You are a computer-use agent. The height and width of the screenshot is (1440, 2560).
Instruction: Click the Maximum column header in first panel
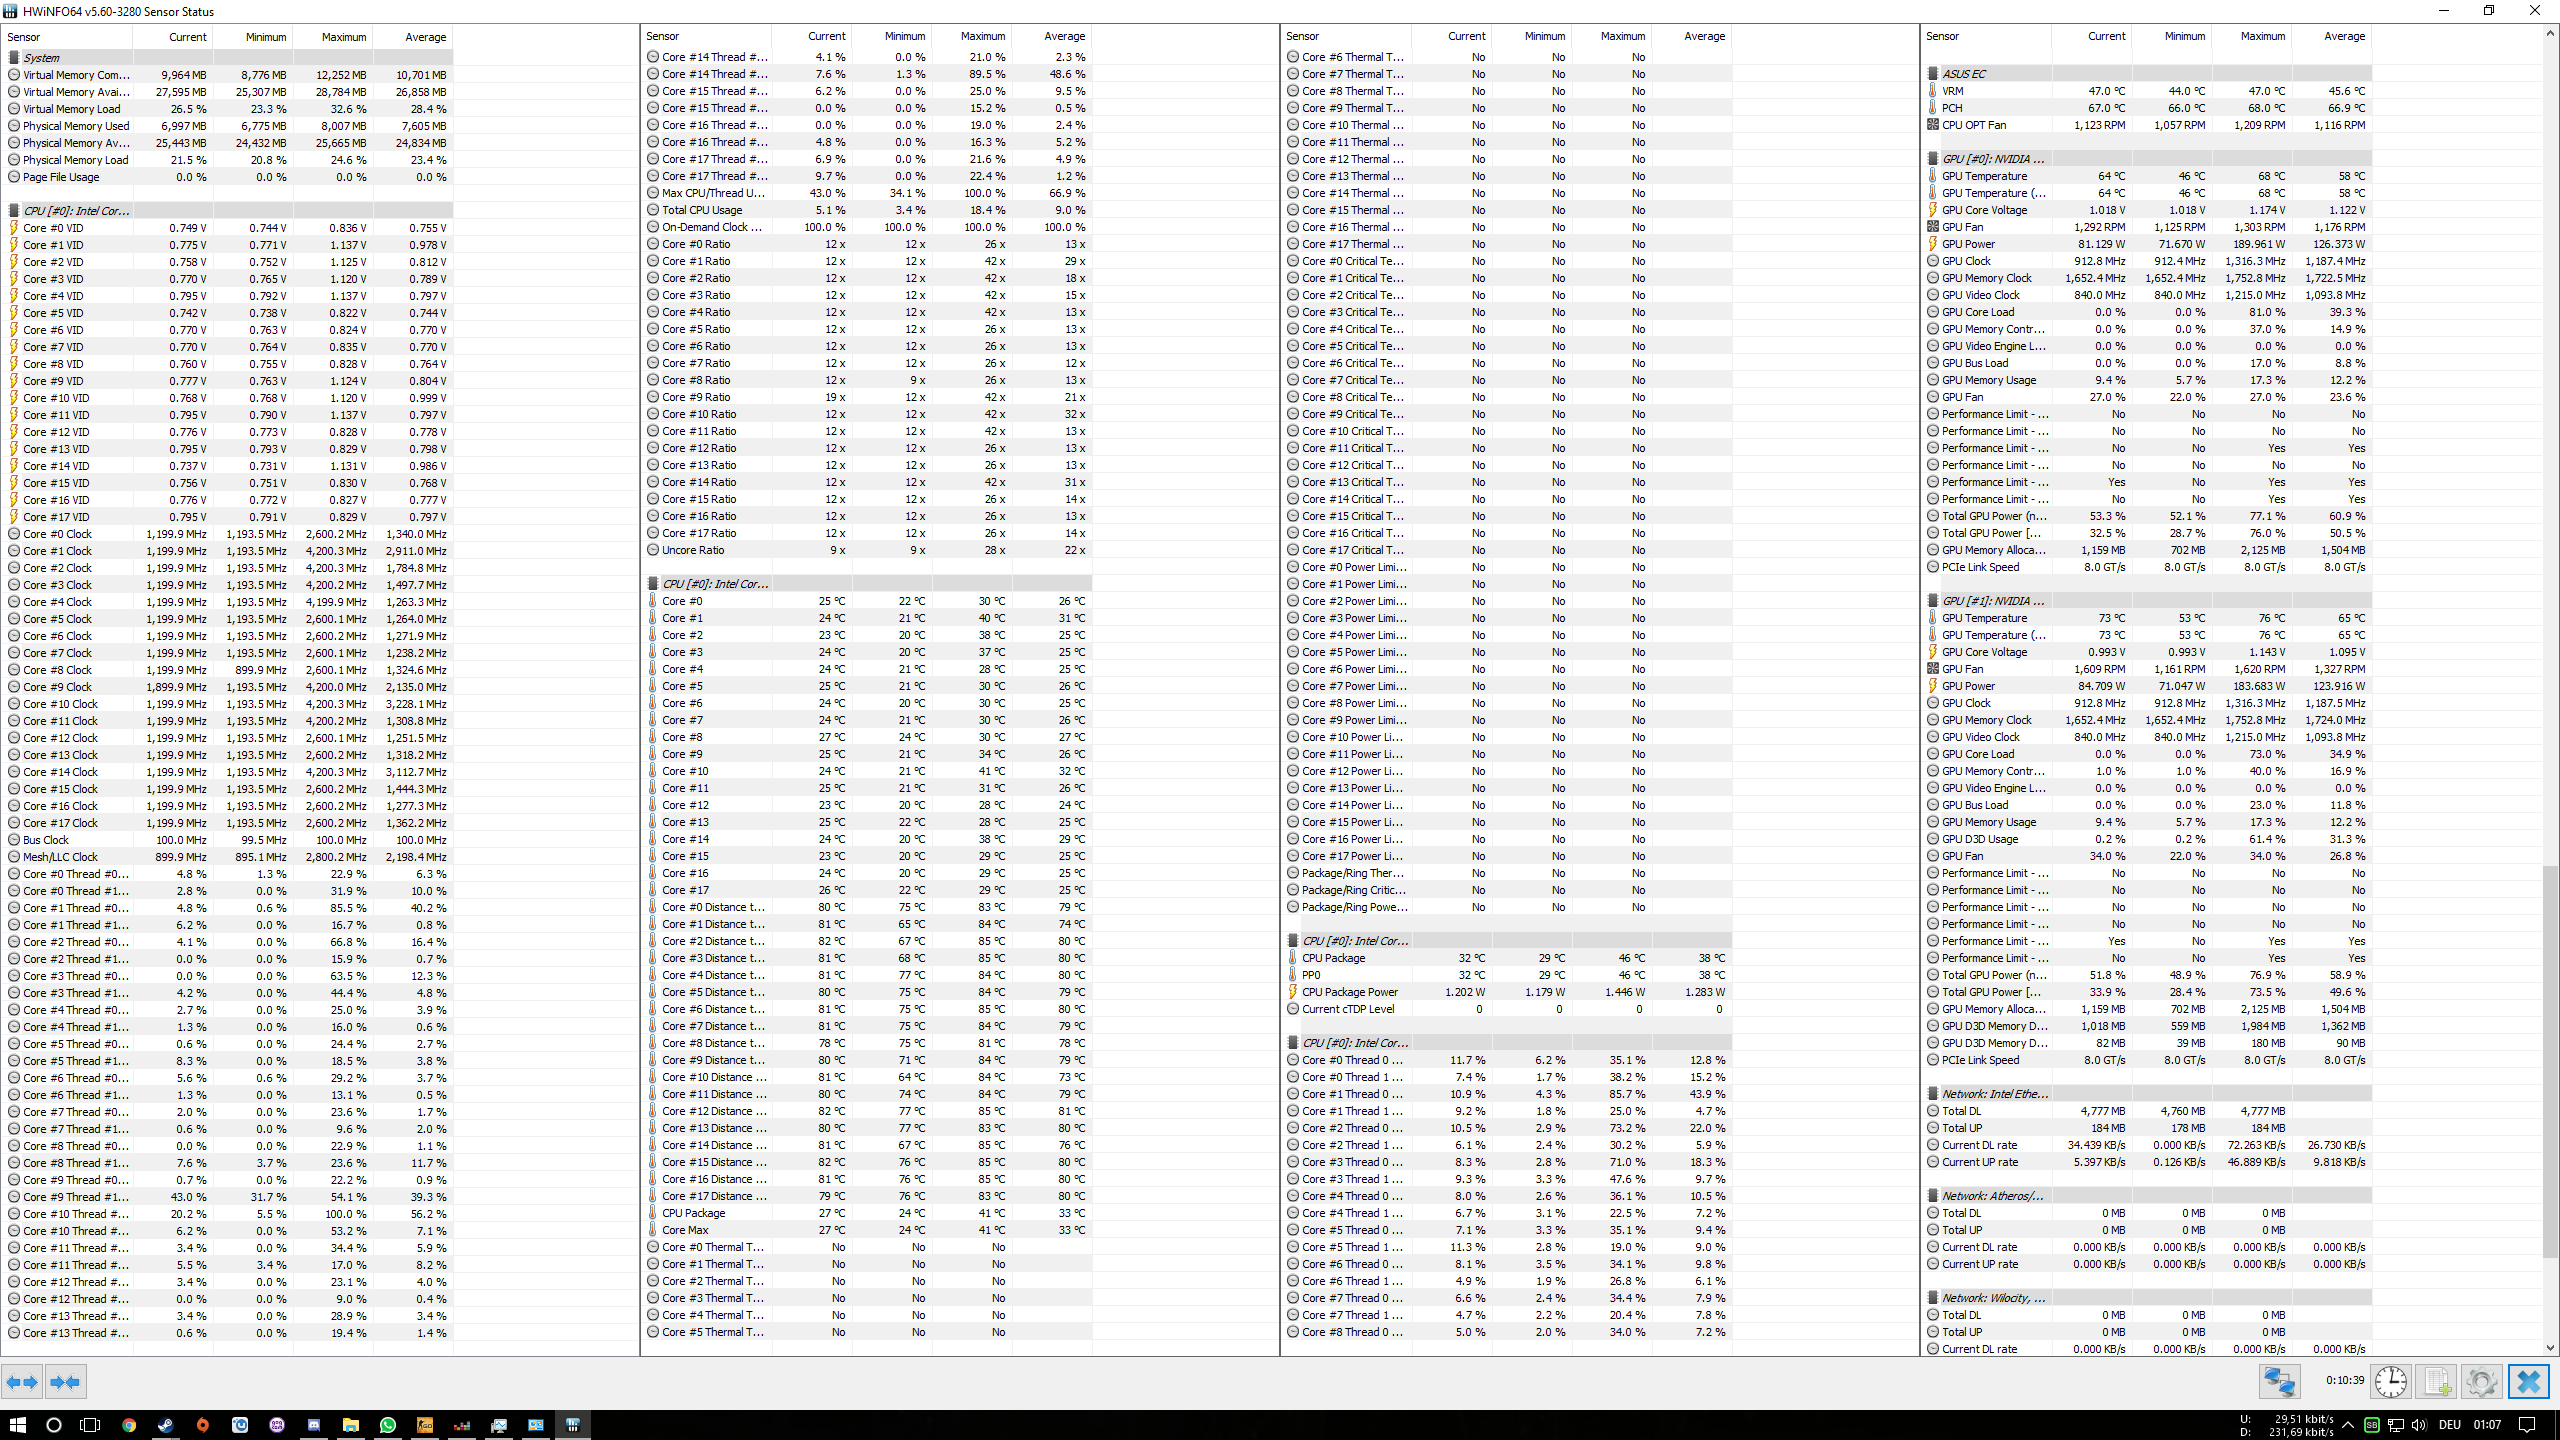(343, 37)
